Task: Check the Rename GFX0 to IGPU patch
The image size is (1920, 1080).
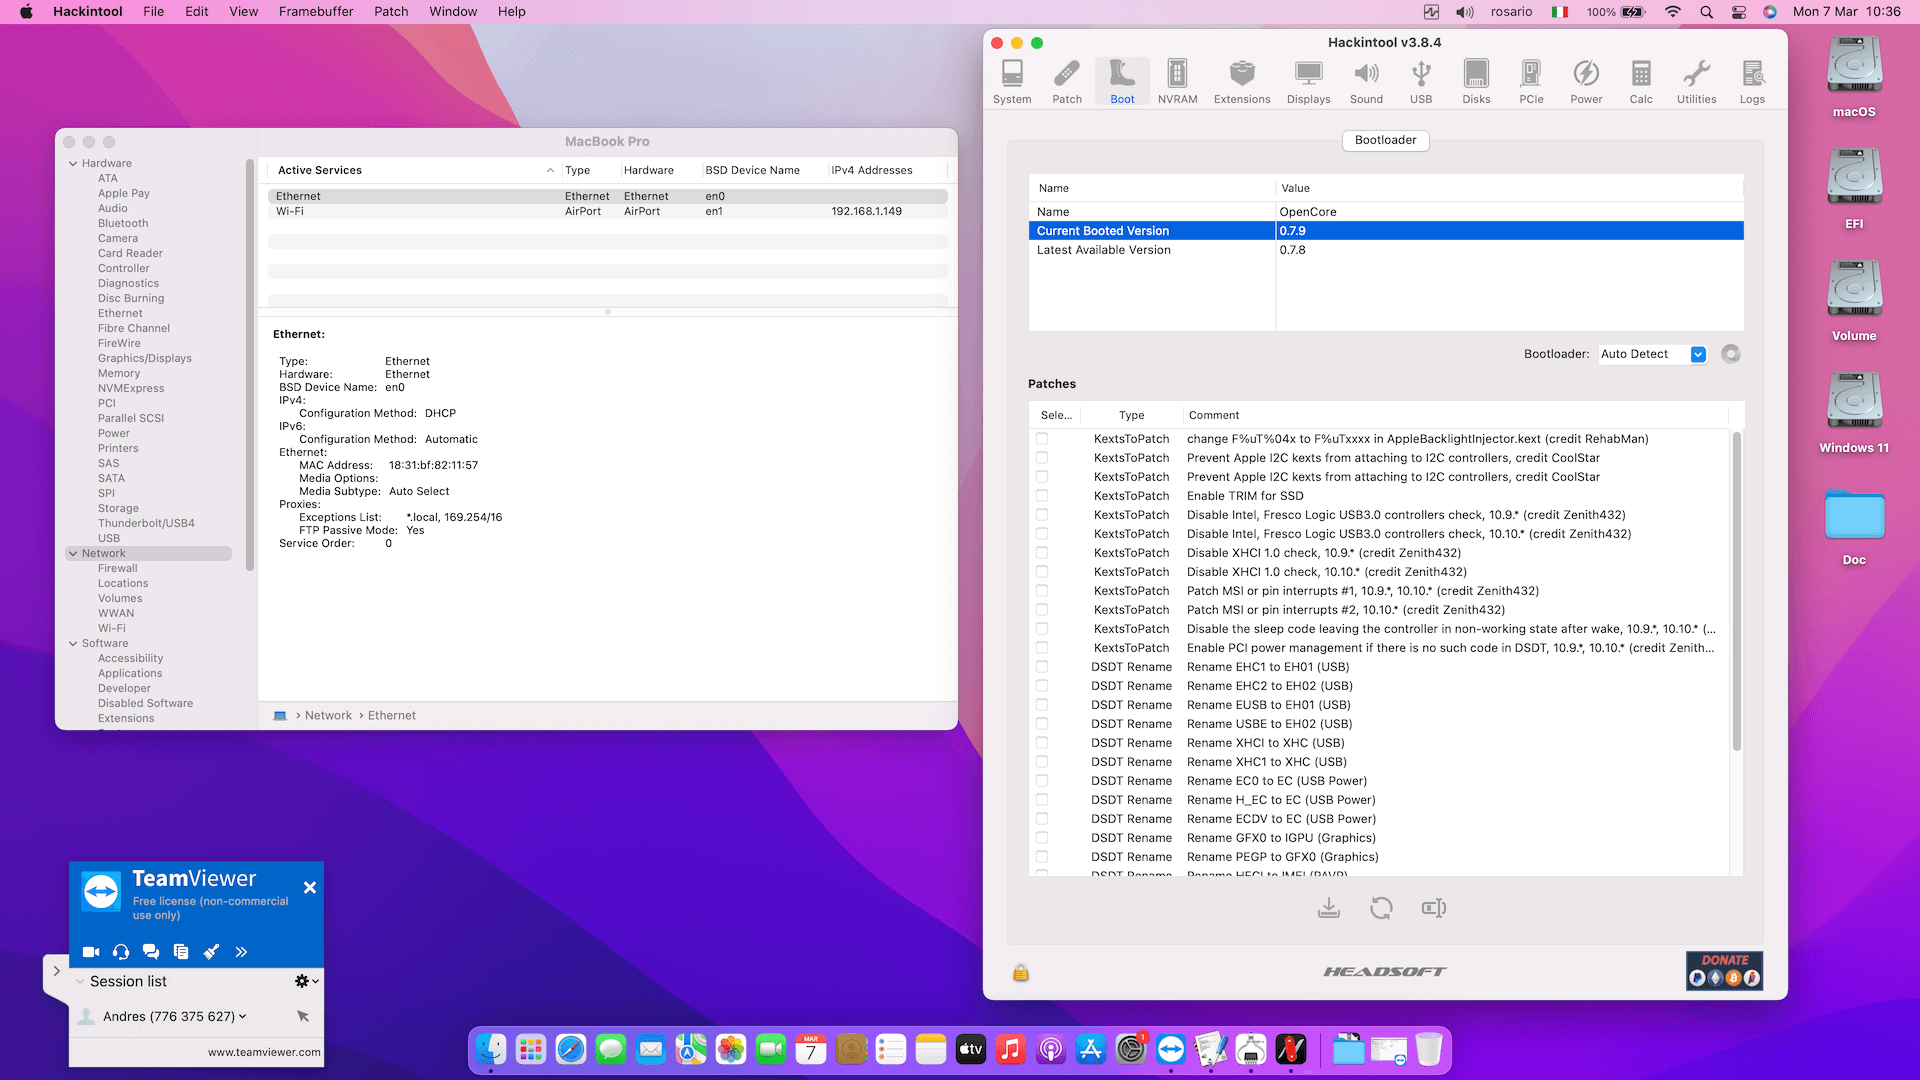Action: [x=1042, y=838]
